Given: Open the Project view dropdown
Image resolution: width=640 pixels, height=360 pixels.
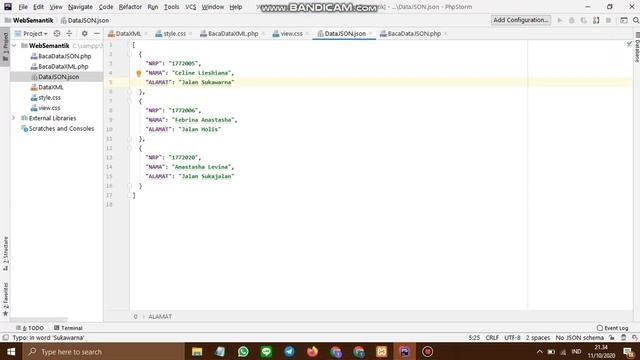Looking at the screenshot, I should (x=31, y=33).
